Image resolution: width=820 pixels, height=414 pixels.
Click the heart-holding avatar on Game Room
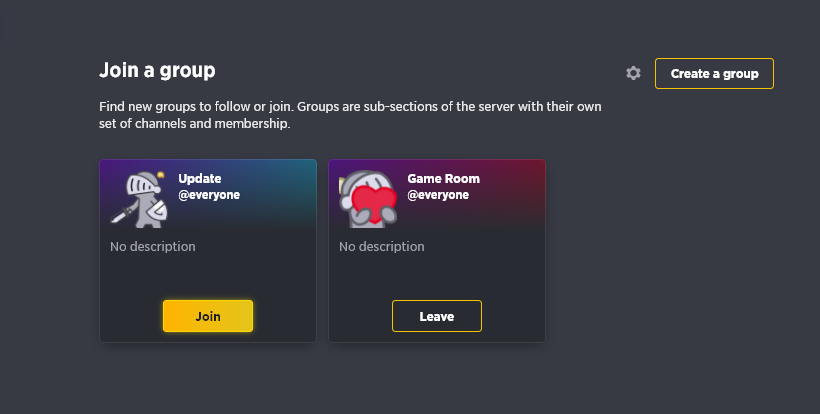368,199
